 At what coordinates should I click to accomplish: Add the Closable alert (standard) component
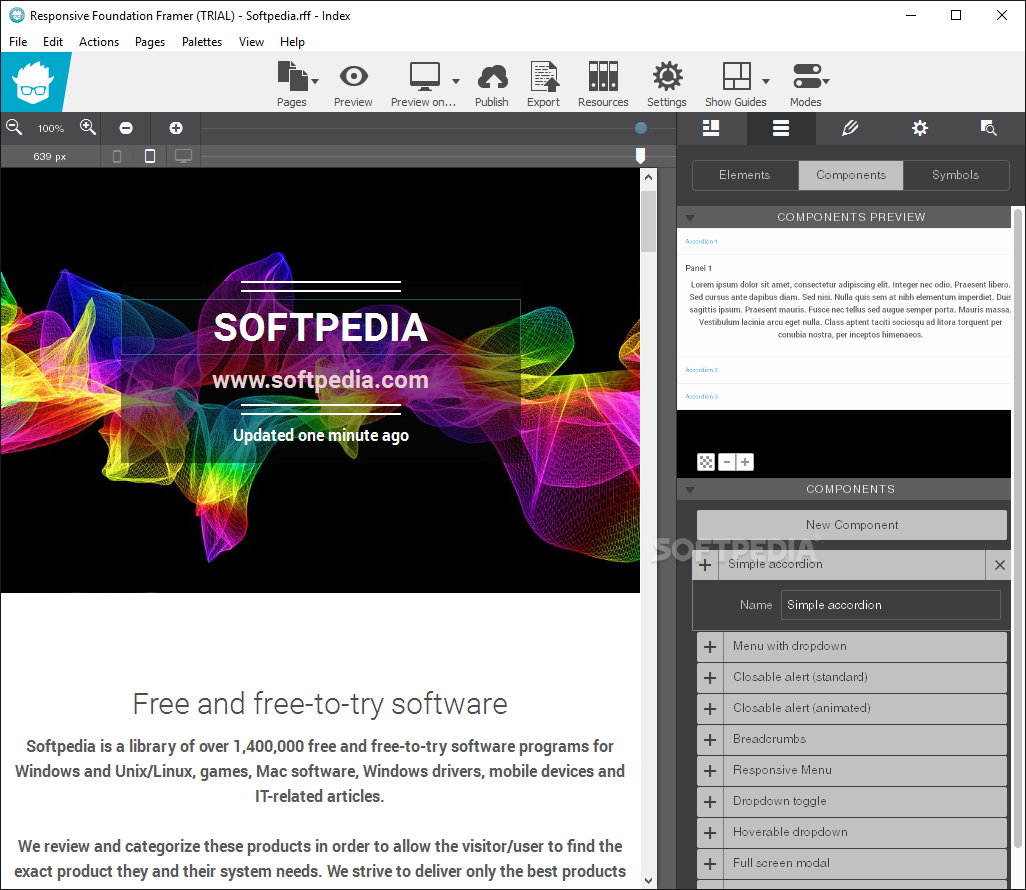point(710,678)
